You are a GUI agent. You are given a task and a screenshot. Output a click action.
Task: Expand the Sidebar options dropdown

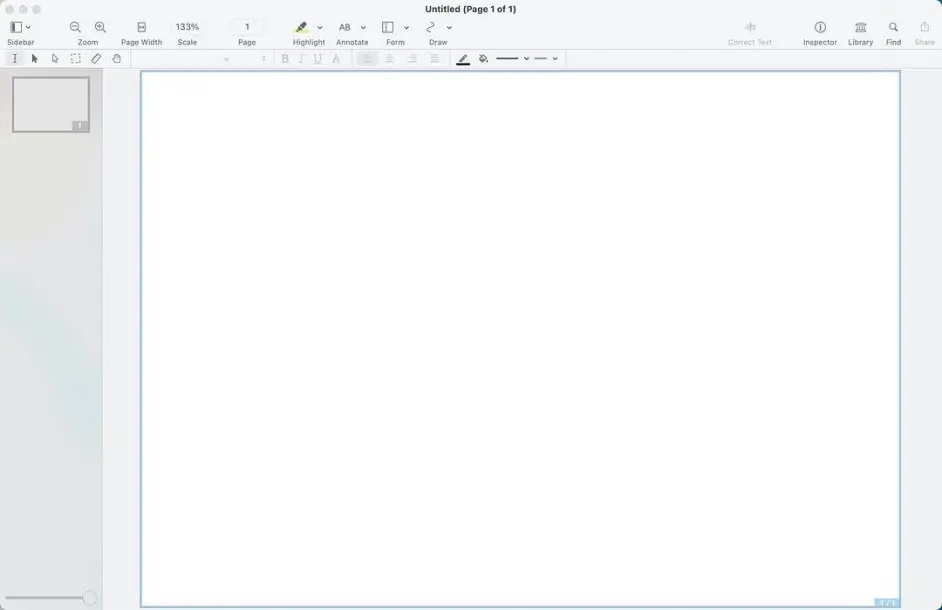click(28, 28)
